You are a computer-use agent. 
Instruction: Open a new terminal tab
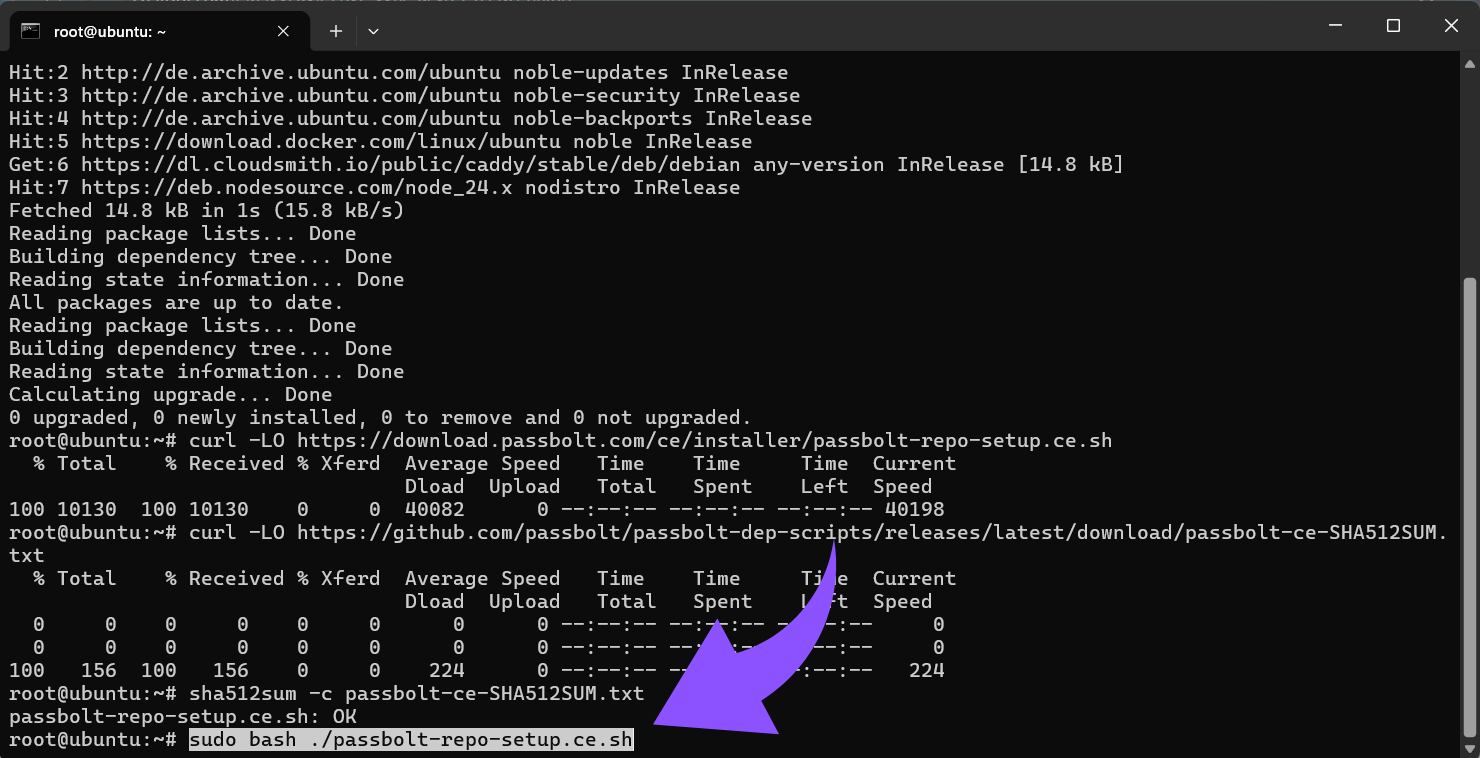click(x=336, y=31)
